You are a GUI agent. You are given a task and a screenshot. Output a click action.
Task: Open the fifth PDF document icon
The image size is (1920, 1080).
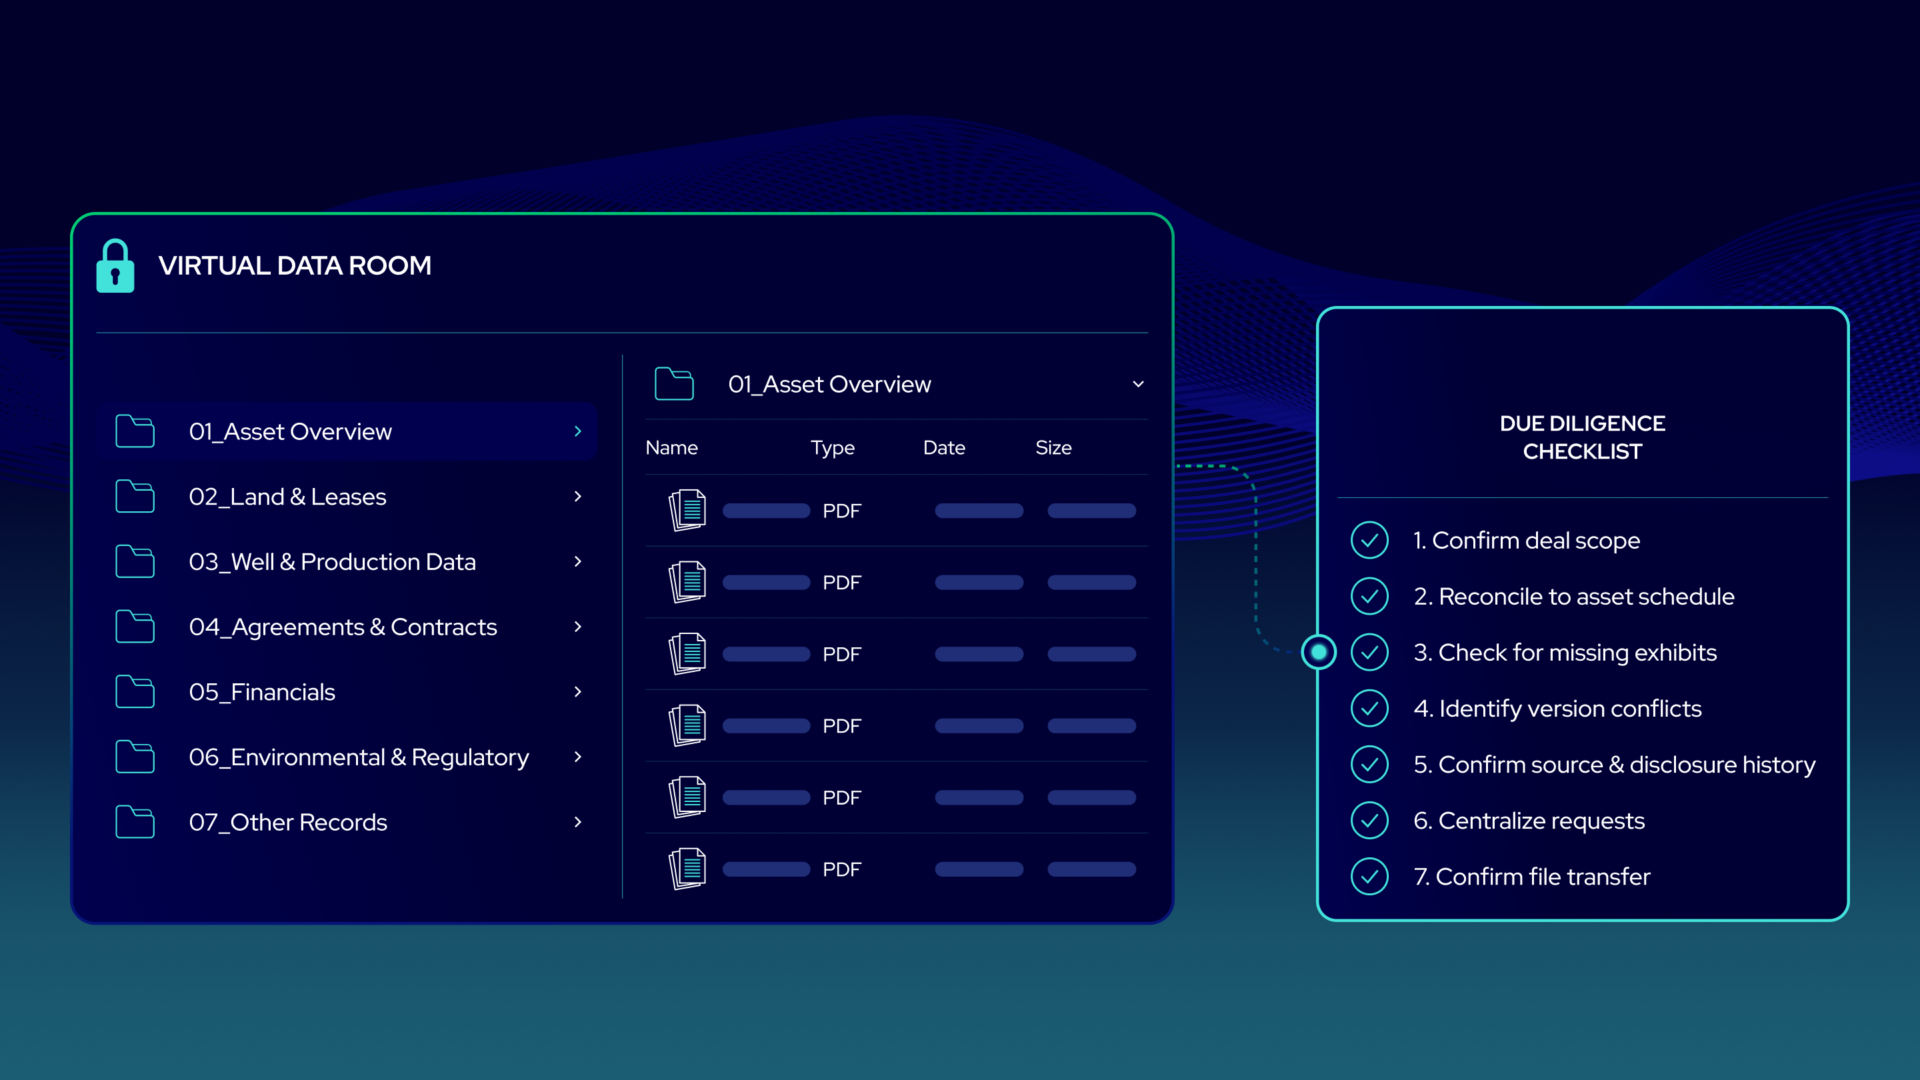687,797
